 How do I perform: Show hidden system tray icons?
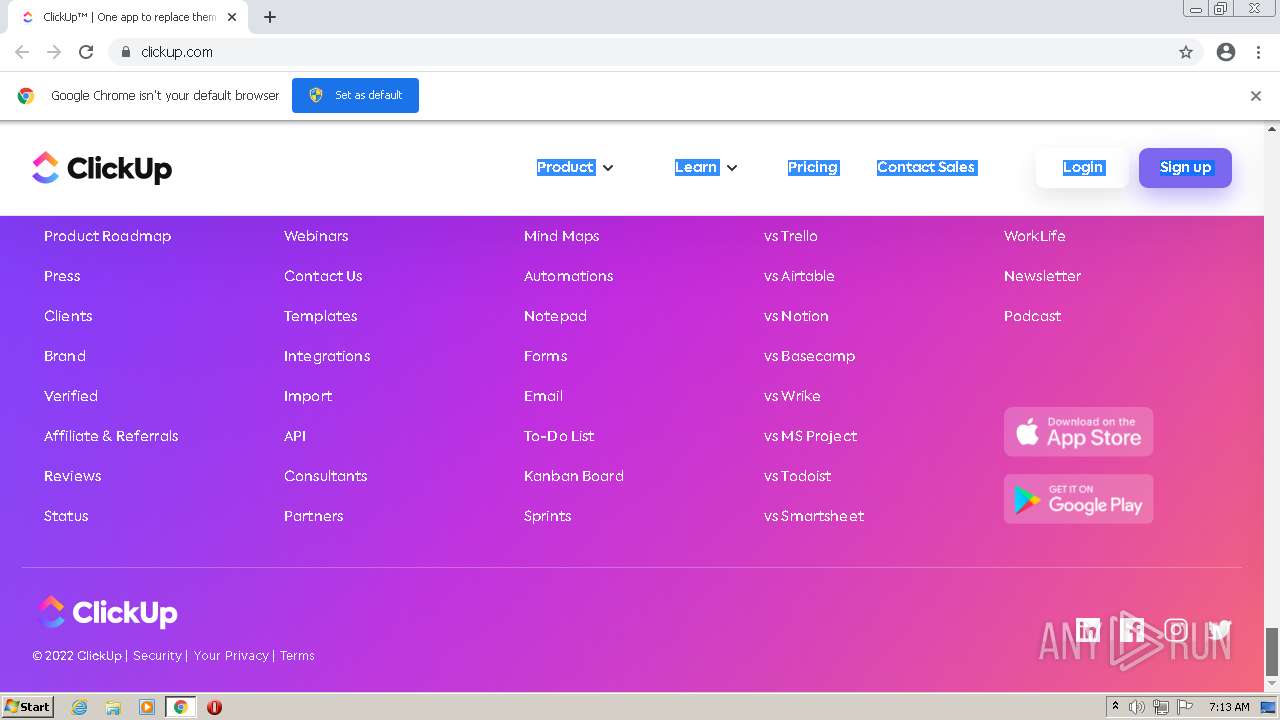click(x=1115, y=707)
